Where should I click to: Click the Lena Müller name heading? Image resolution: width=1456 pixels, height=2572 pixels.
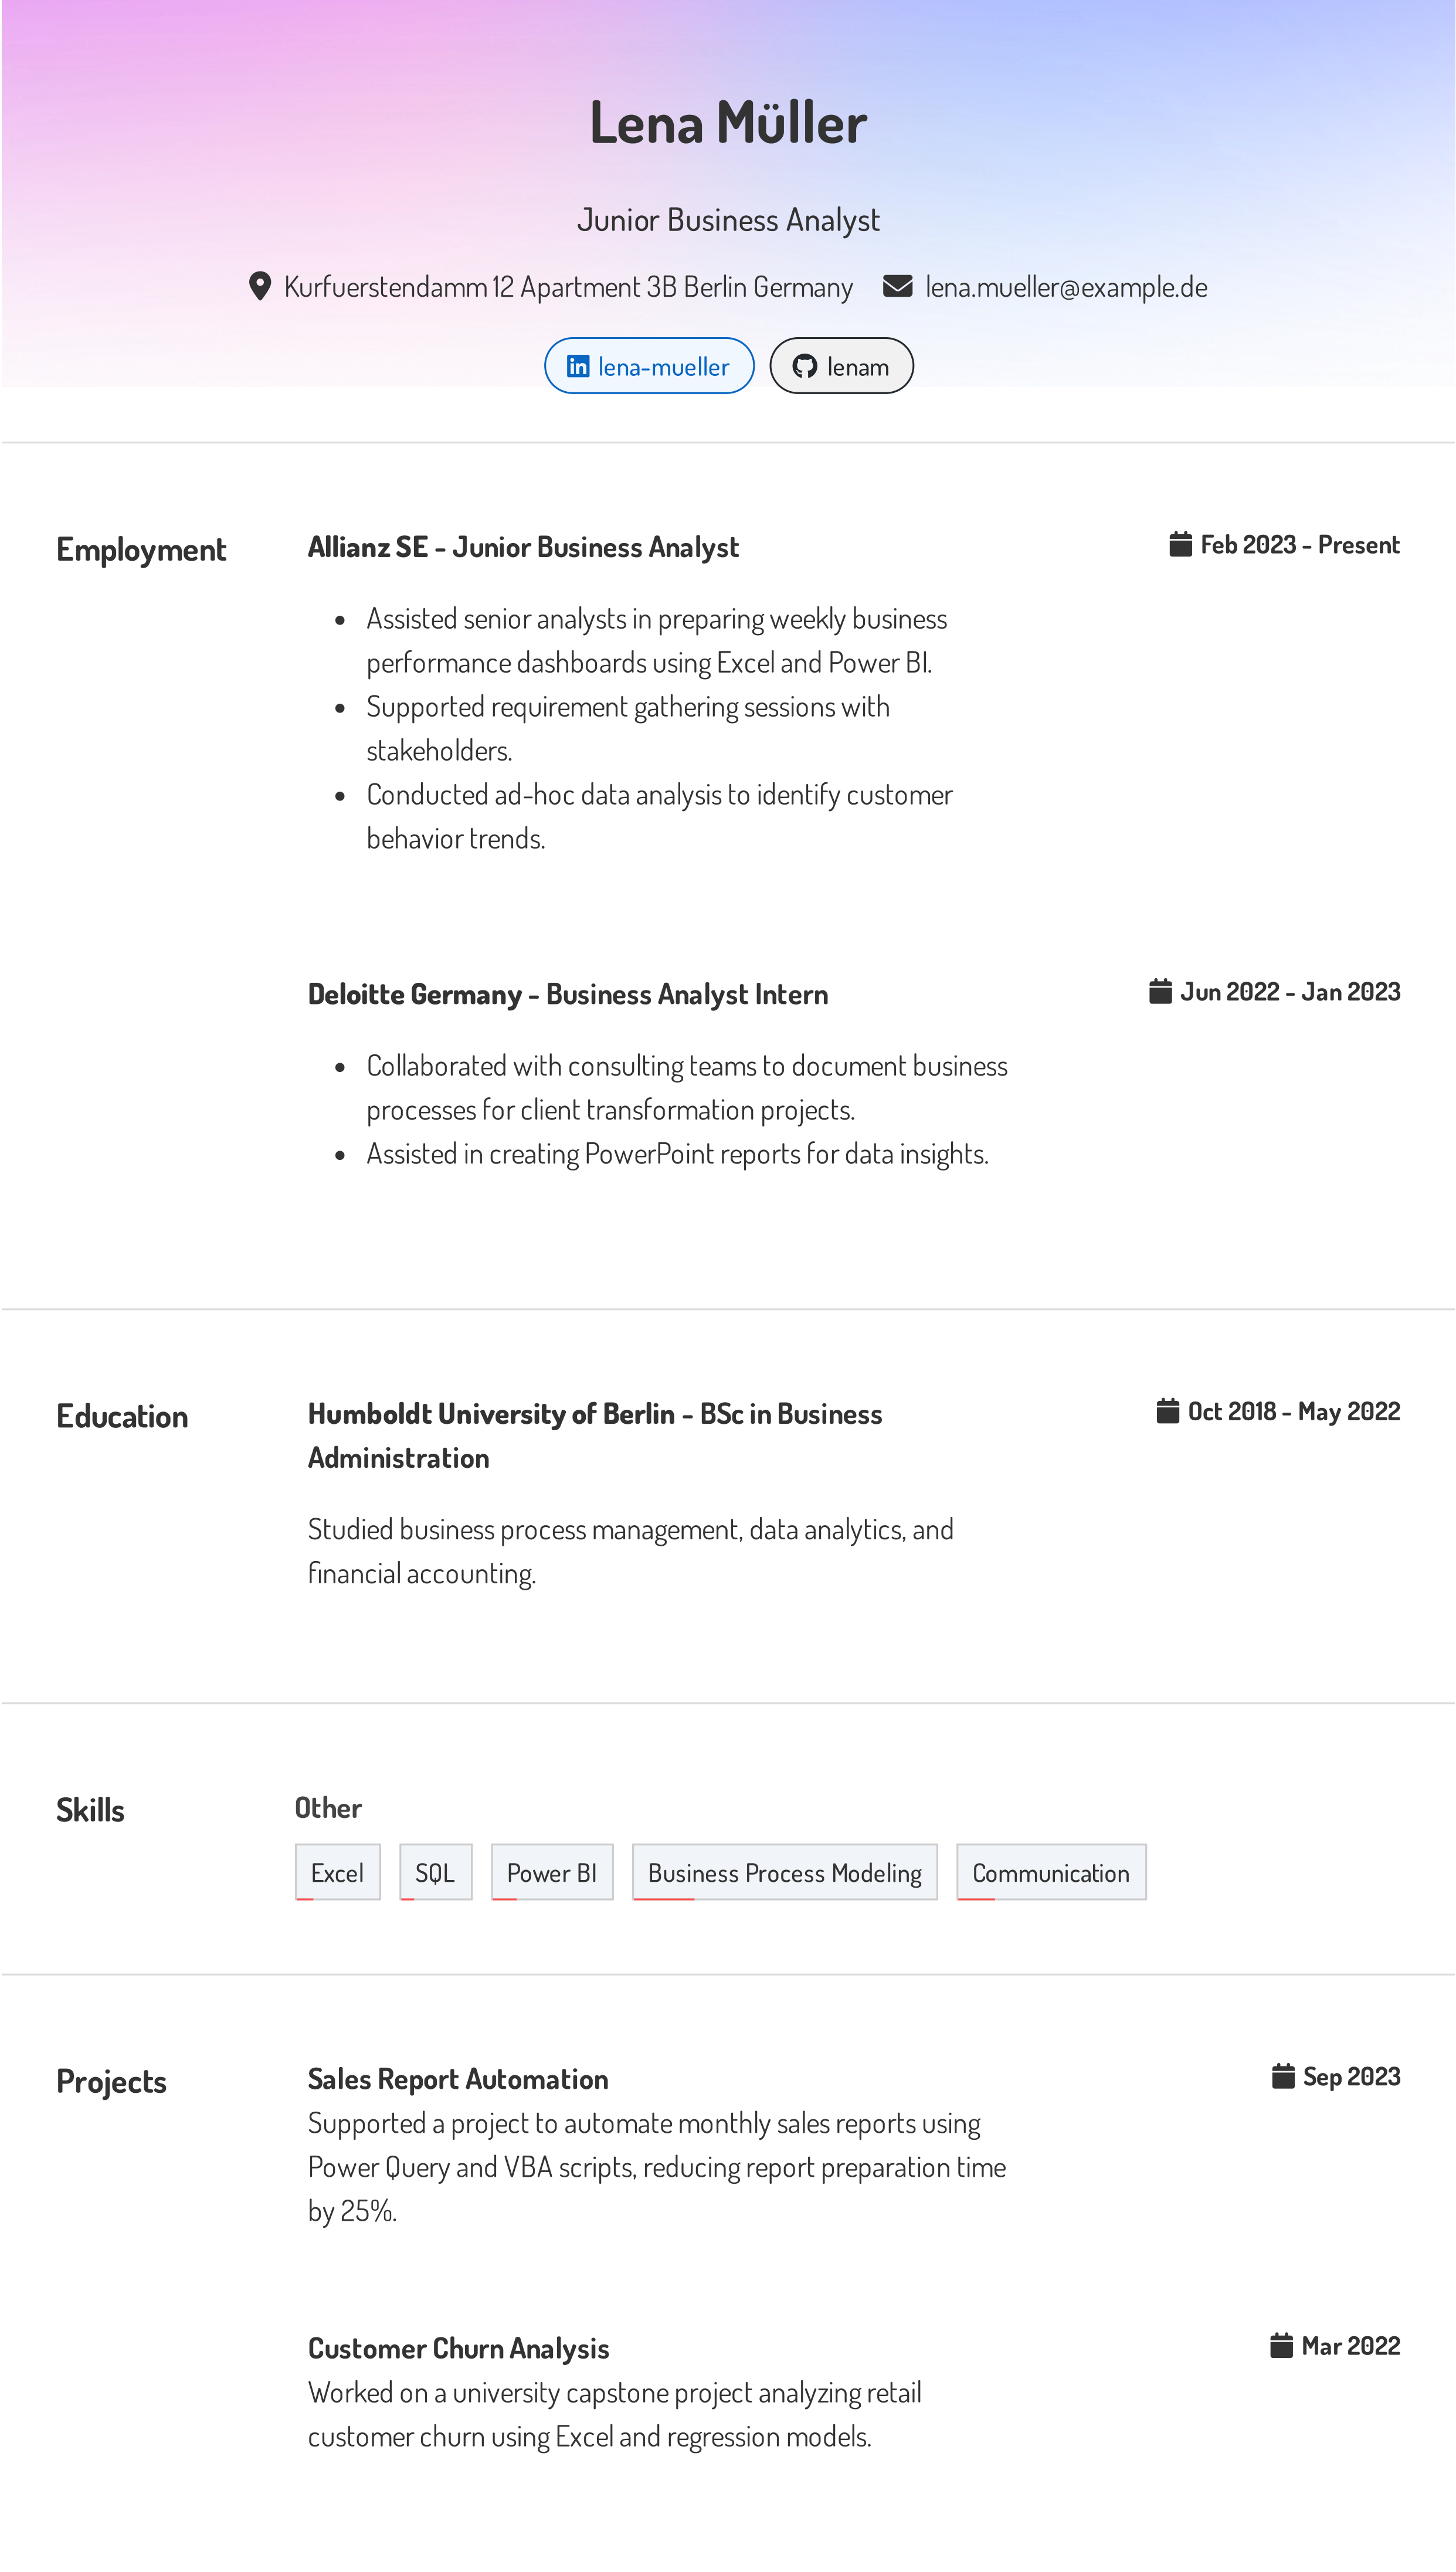tap(728, 123)
